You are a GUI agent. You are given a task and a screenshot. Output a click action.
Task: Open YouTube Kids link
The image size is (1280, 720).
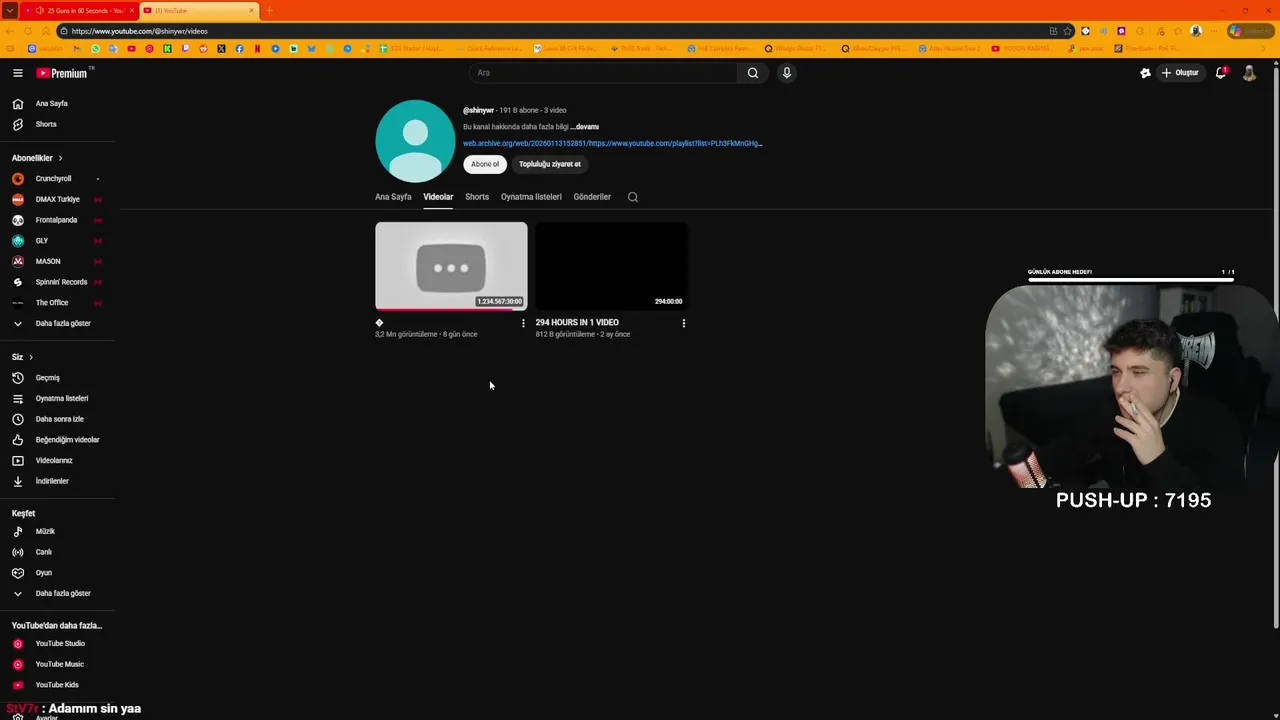coord(58,685)
